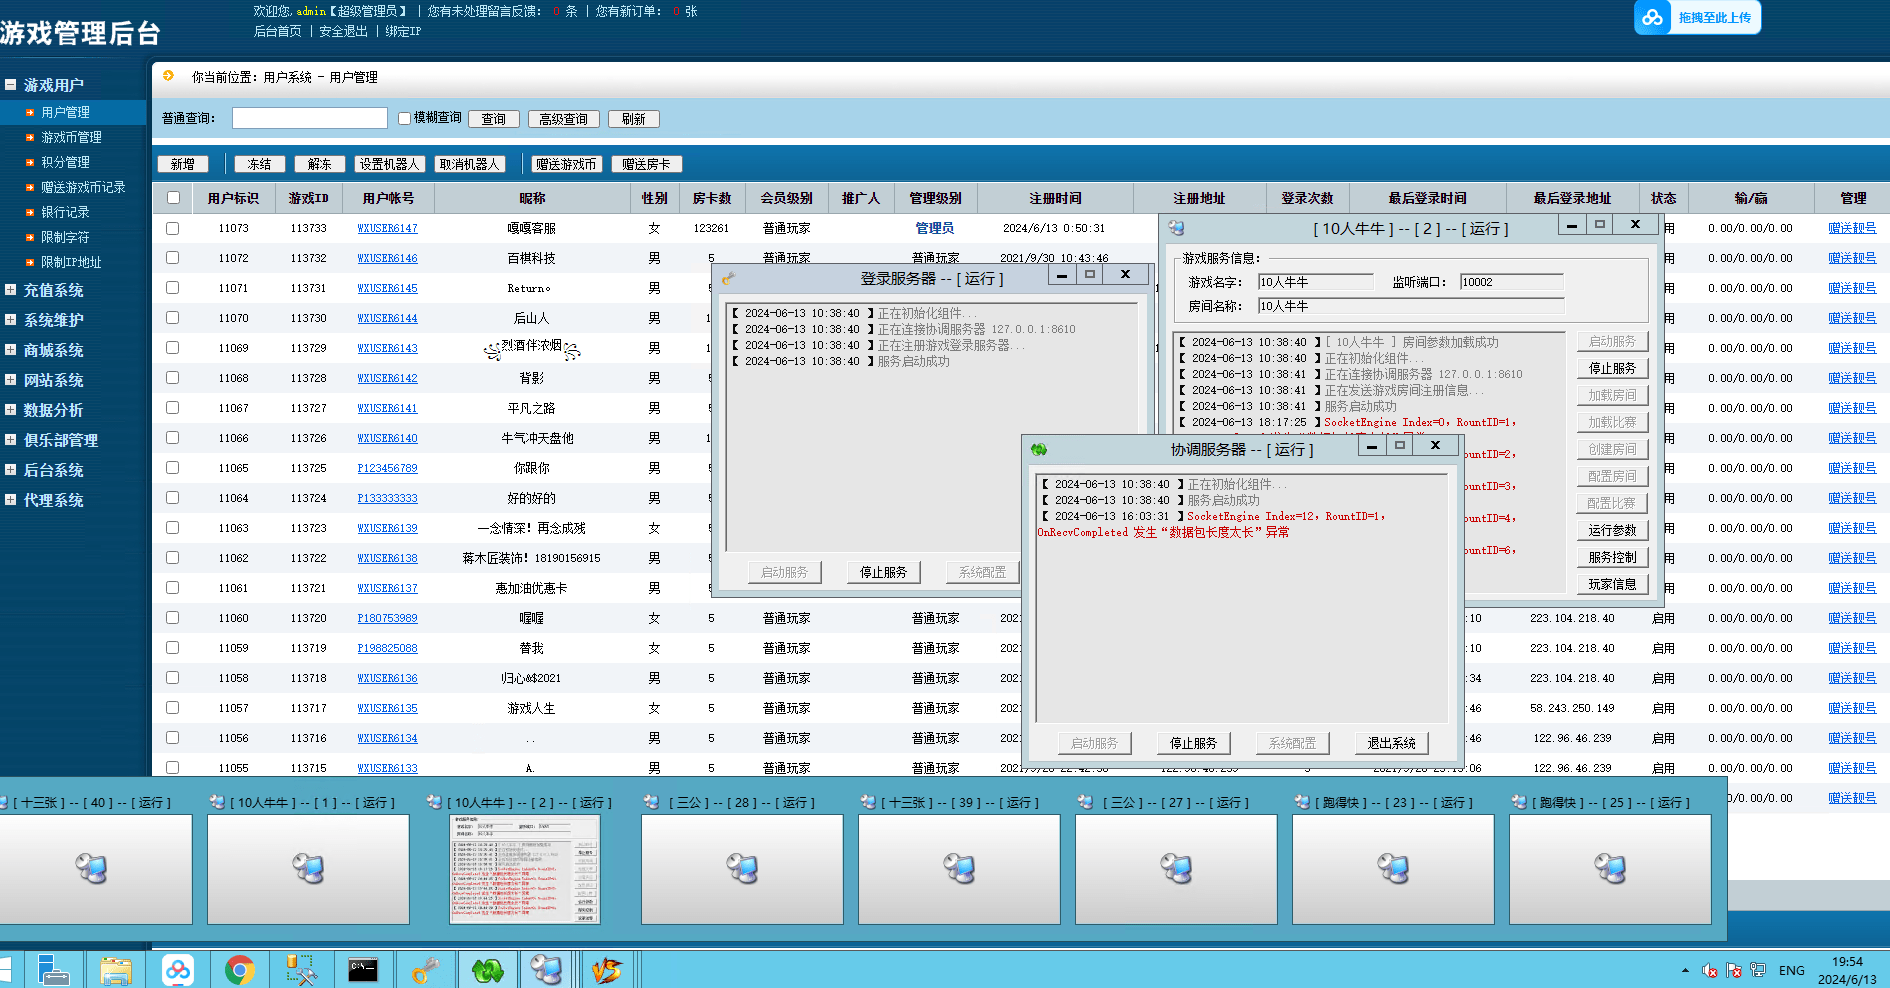Click the icon beside 十三张 [39] thumbnail title
This screenshot has height=988, width=1890.
click(x=868, y=802)
